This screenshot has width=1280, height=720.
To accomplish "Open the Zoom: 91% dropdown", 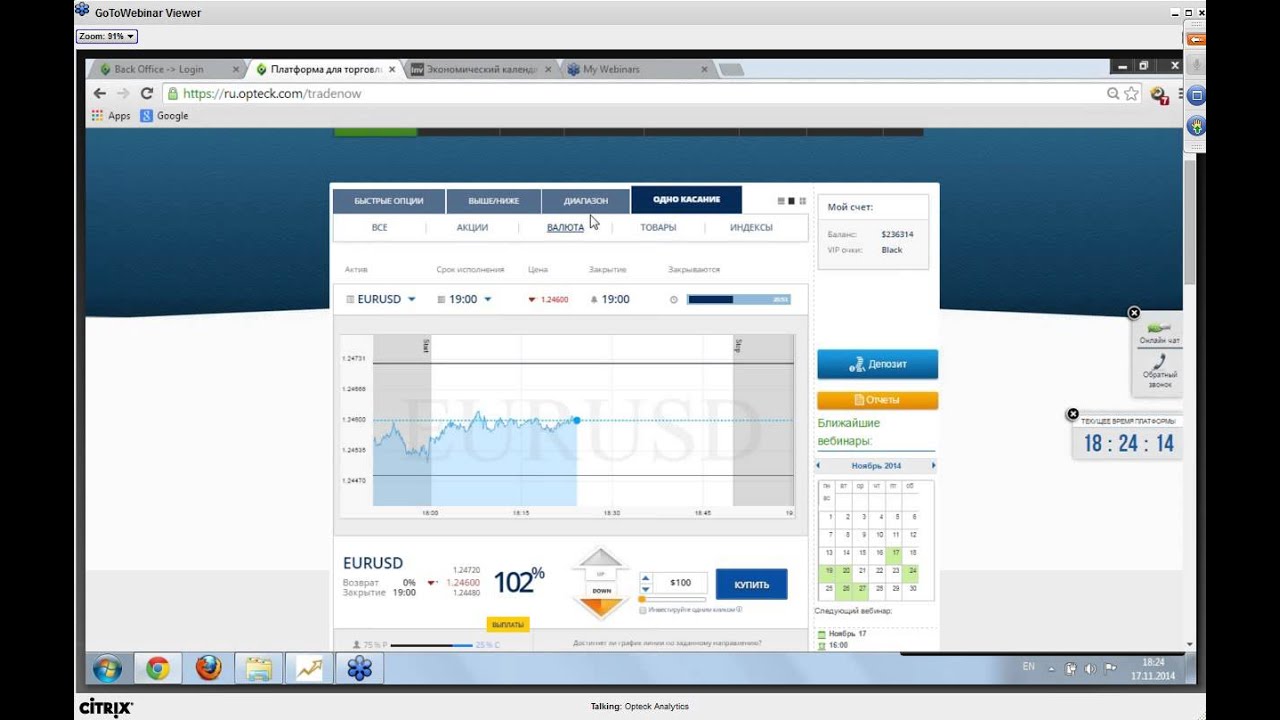I will point(107,36).
